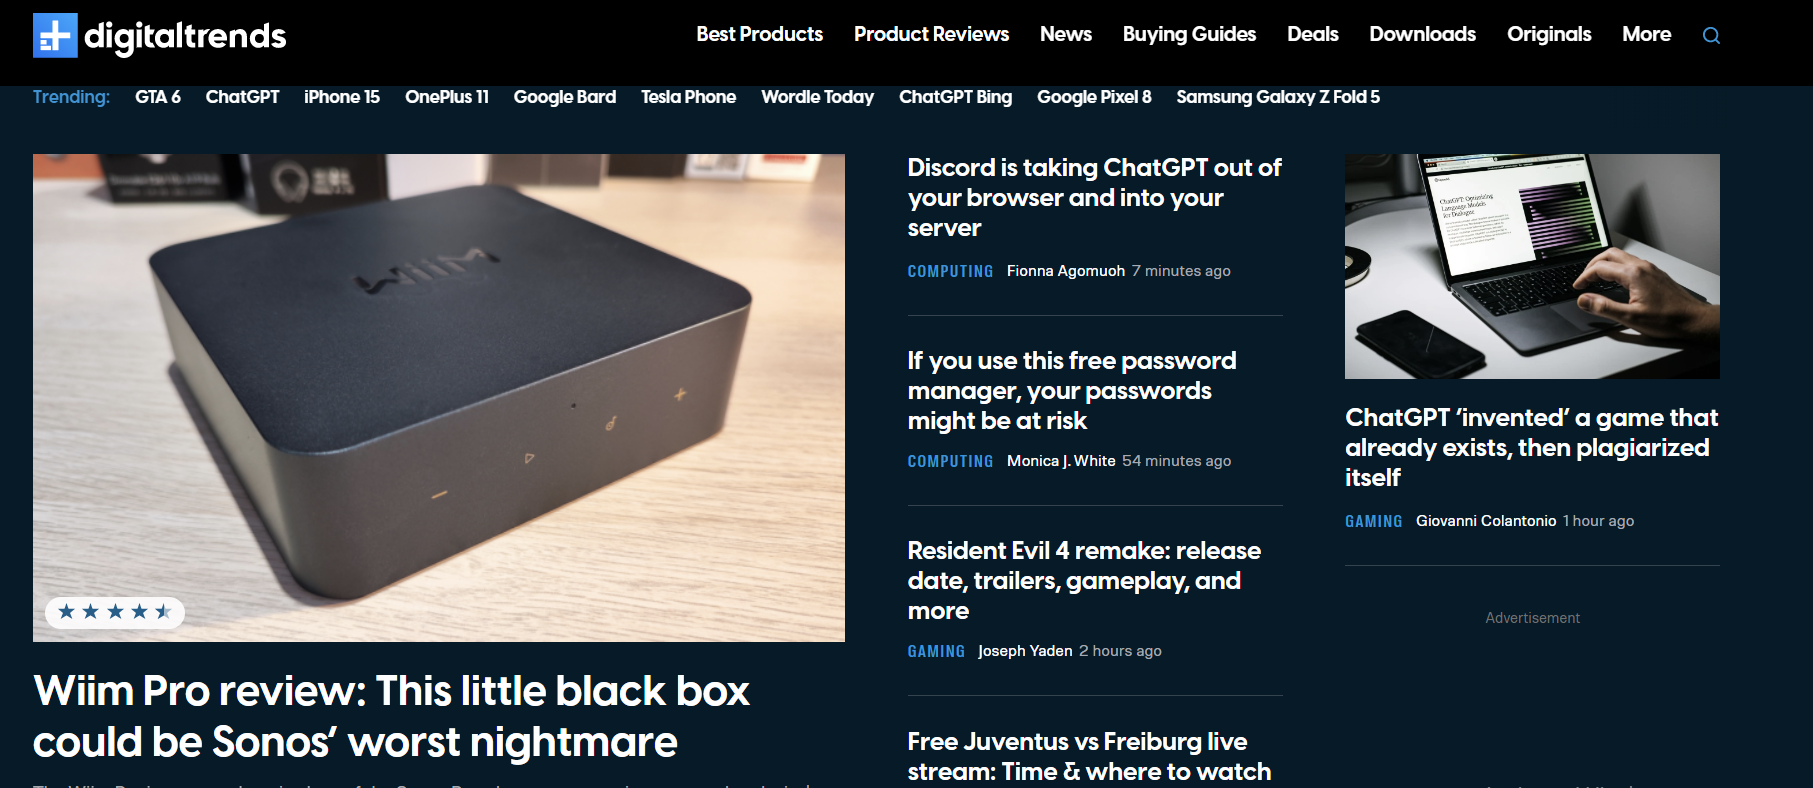Go to the News section

click(x=1065, y=34)
